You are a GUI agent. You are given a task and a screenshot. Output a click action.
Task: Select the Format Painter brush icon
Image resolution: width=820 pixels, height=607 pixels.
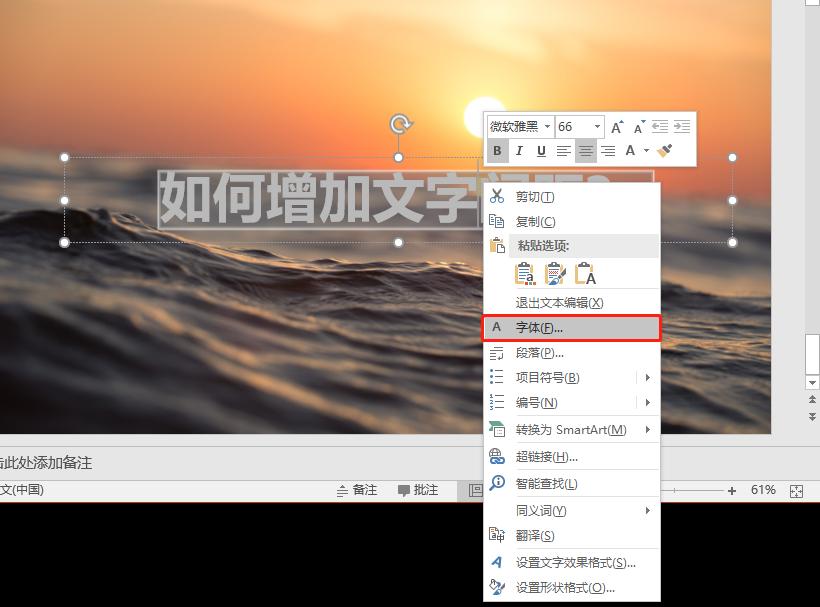663,151
